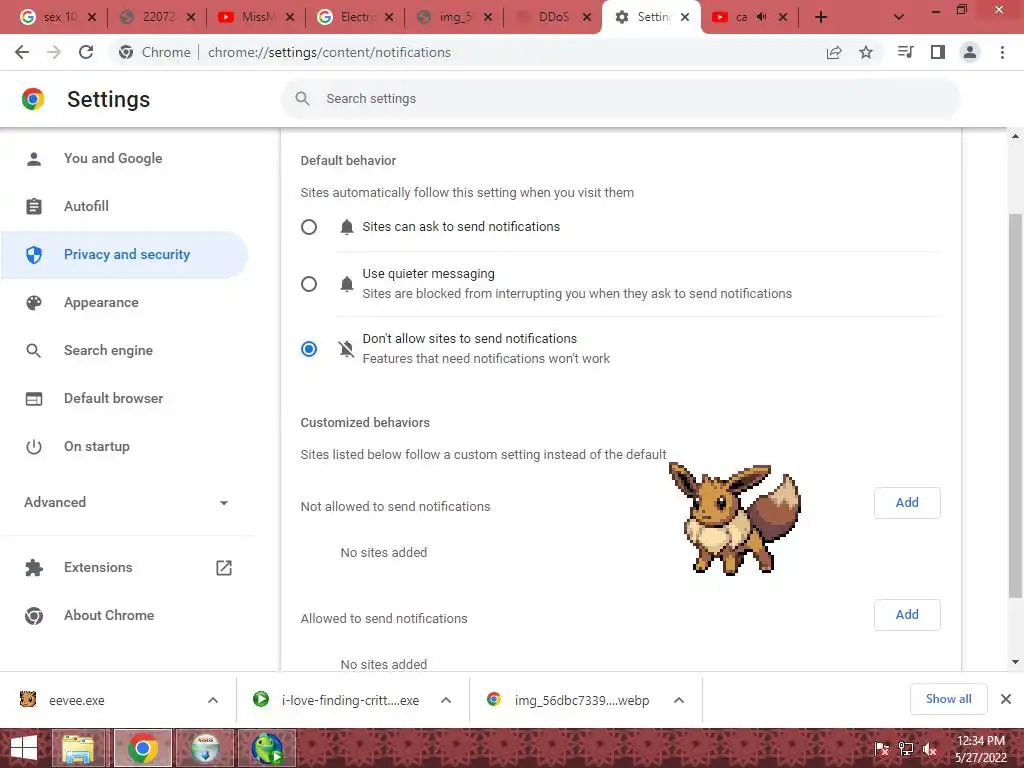Click the settings page vertical scrollbar thumb
1024x768 pixels.
[x=1016, y=405]
